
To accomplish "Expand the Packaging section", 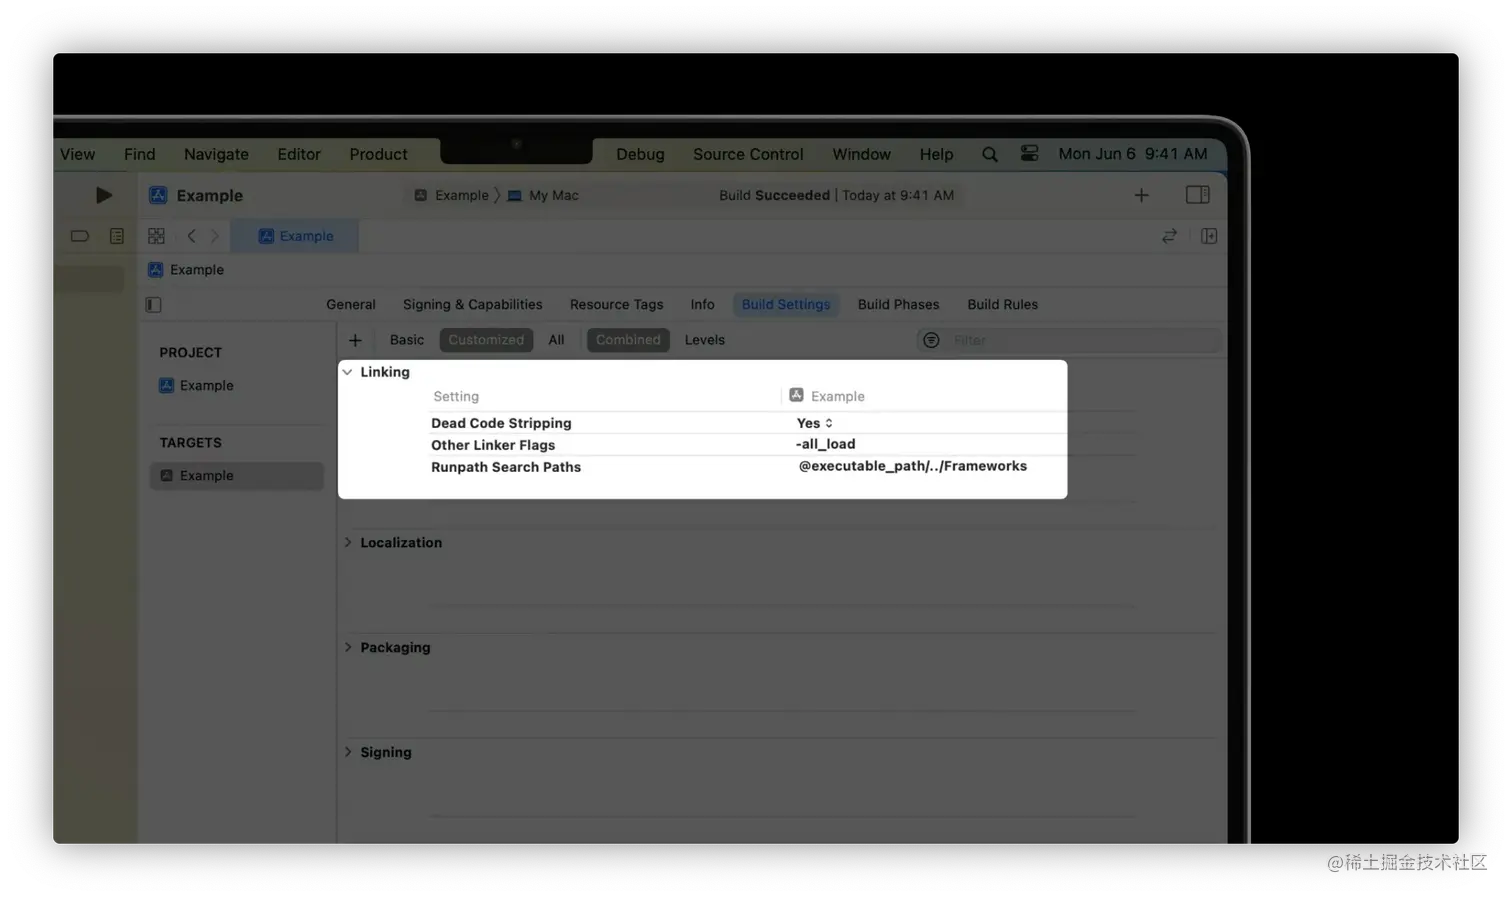I will pos(348,648).
